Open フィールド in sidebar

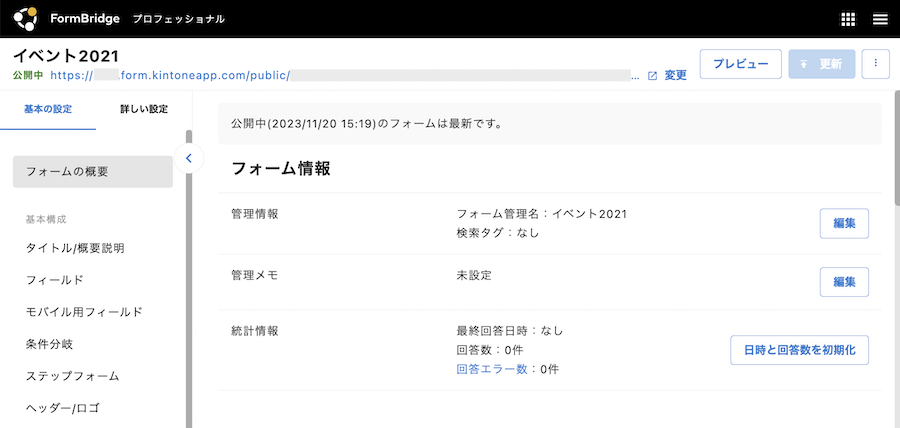point(54,280)
